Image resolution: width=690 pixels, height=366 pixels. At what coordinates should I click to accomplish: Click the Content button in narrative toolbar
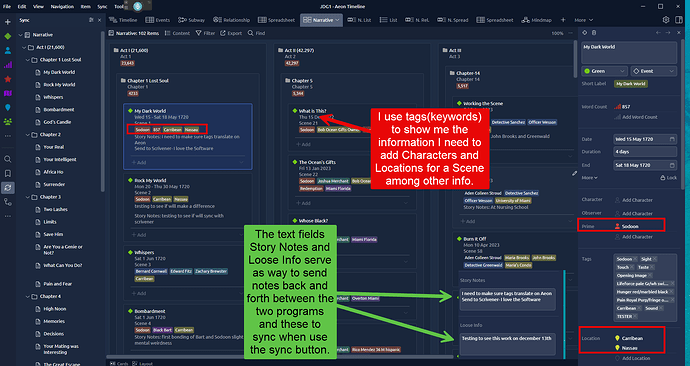[x=178, y=33]
